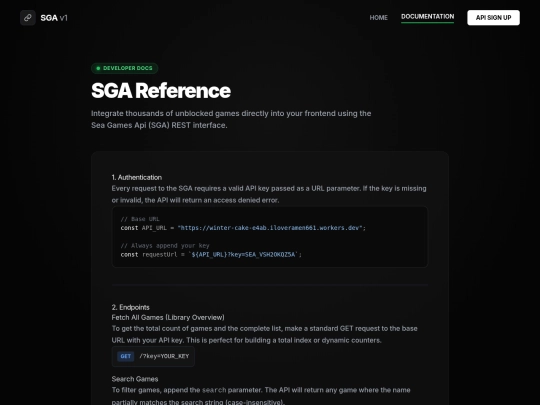Click the '// Base URL' comment
The width and height of the screenshot is (540, 405).
point(140,219)
